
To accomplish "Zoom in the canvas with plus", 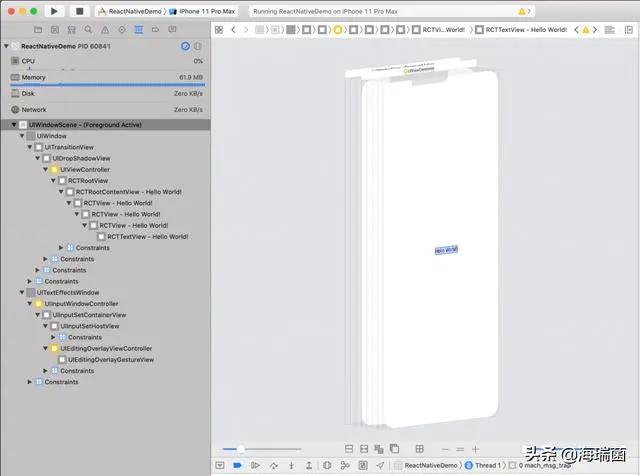I will 476,449.
